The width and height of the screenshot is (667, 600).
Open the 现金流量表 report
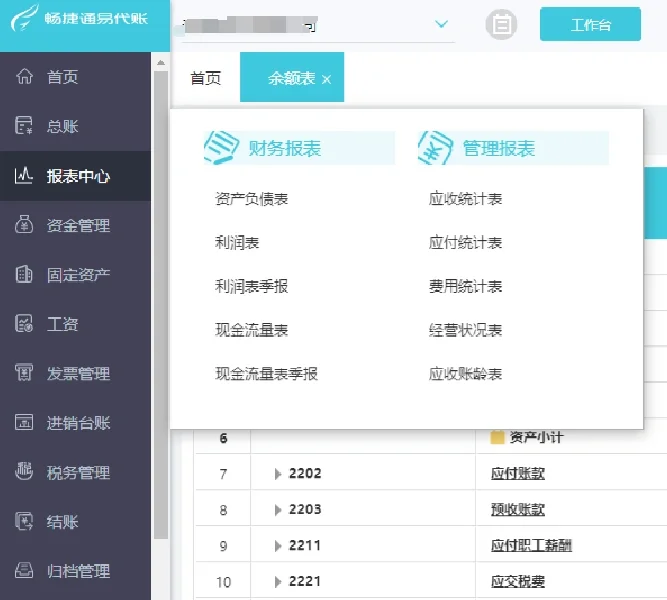tap(251, 330)
